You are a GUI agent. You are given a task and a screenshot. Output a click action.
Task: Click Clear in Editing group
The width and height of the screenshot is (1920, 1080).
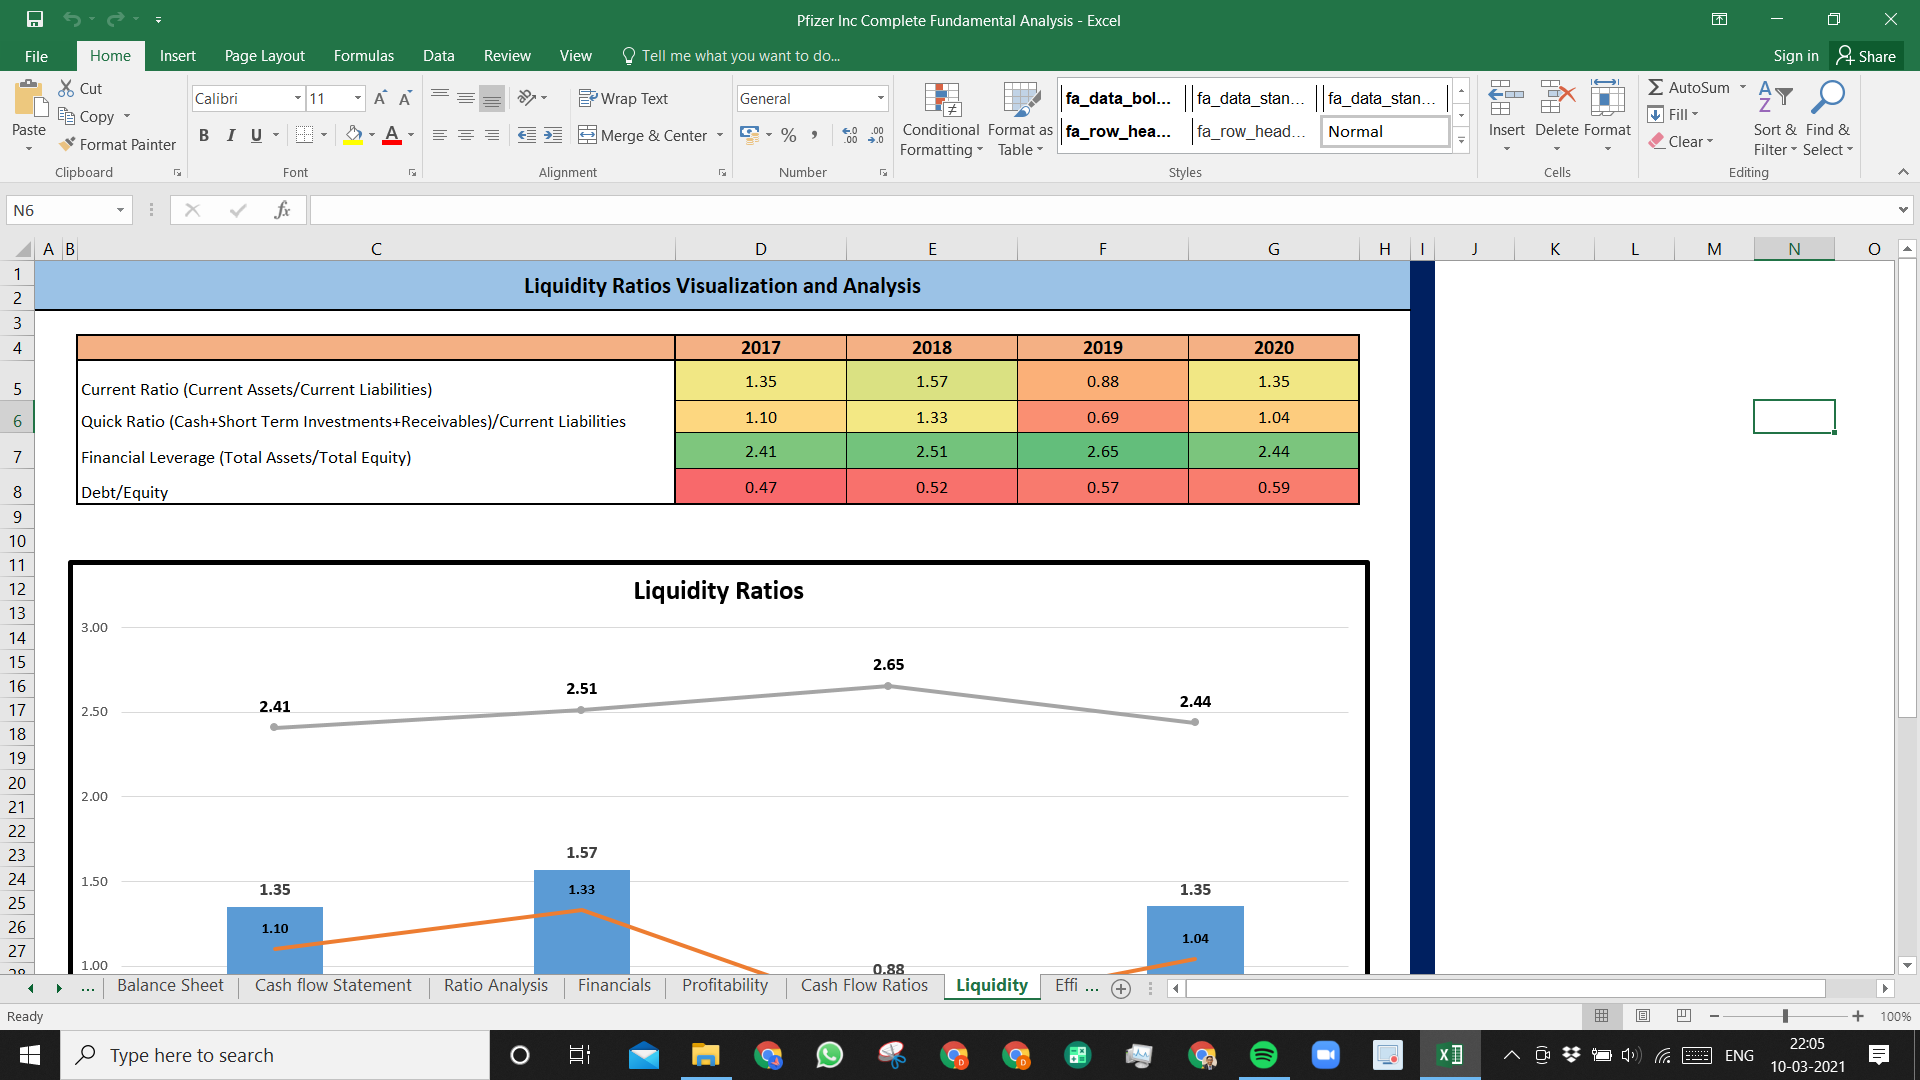coord(1682,142)
